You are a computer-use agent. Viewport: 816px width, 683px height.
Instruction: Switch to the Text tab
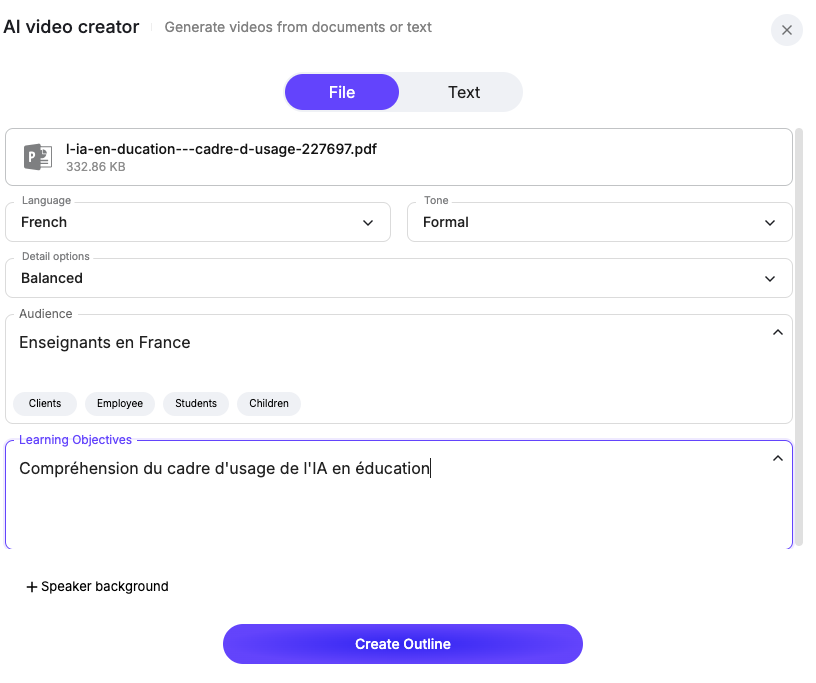(x=463, y=92)
